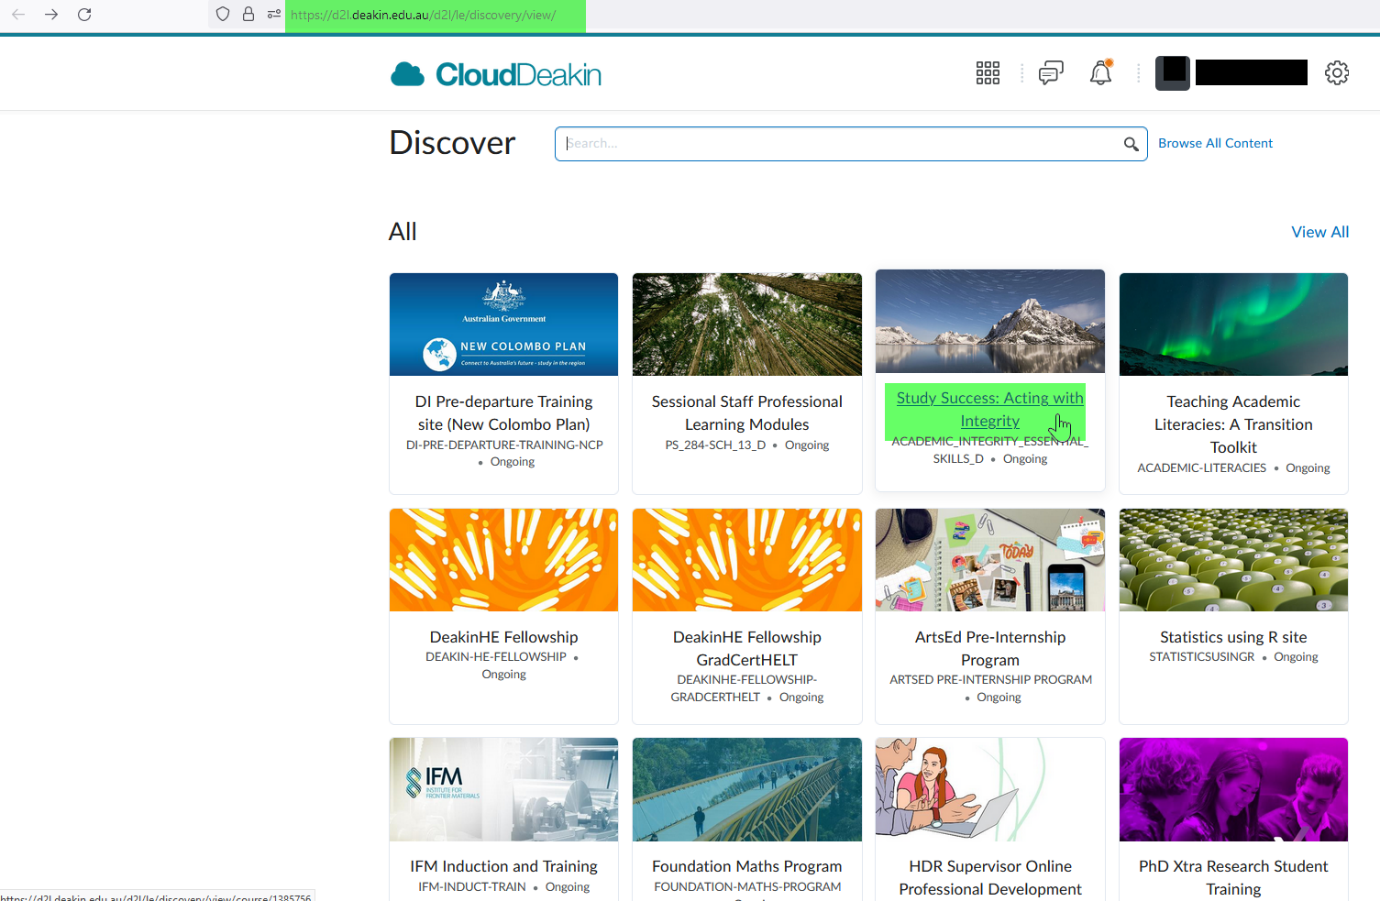The image size is (1380, 901).
Task: Click the New Colombo Plan banner image
Action: pos(504,325)
